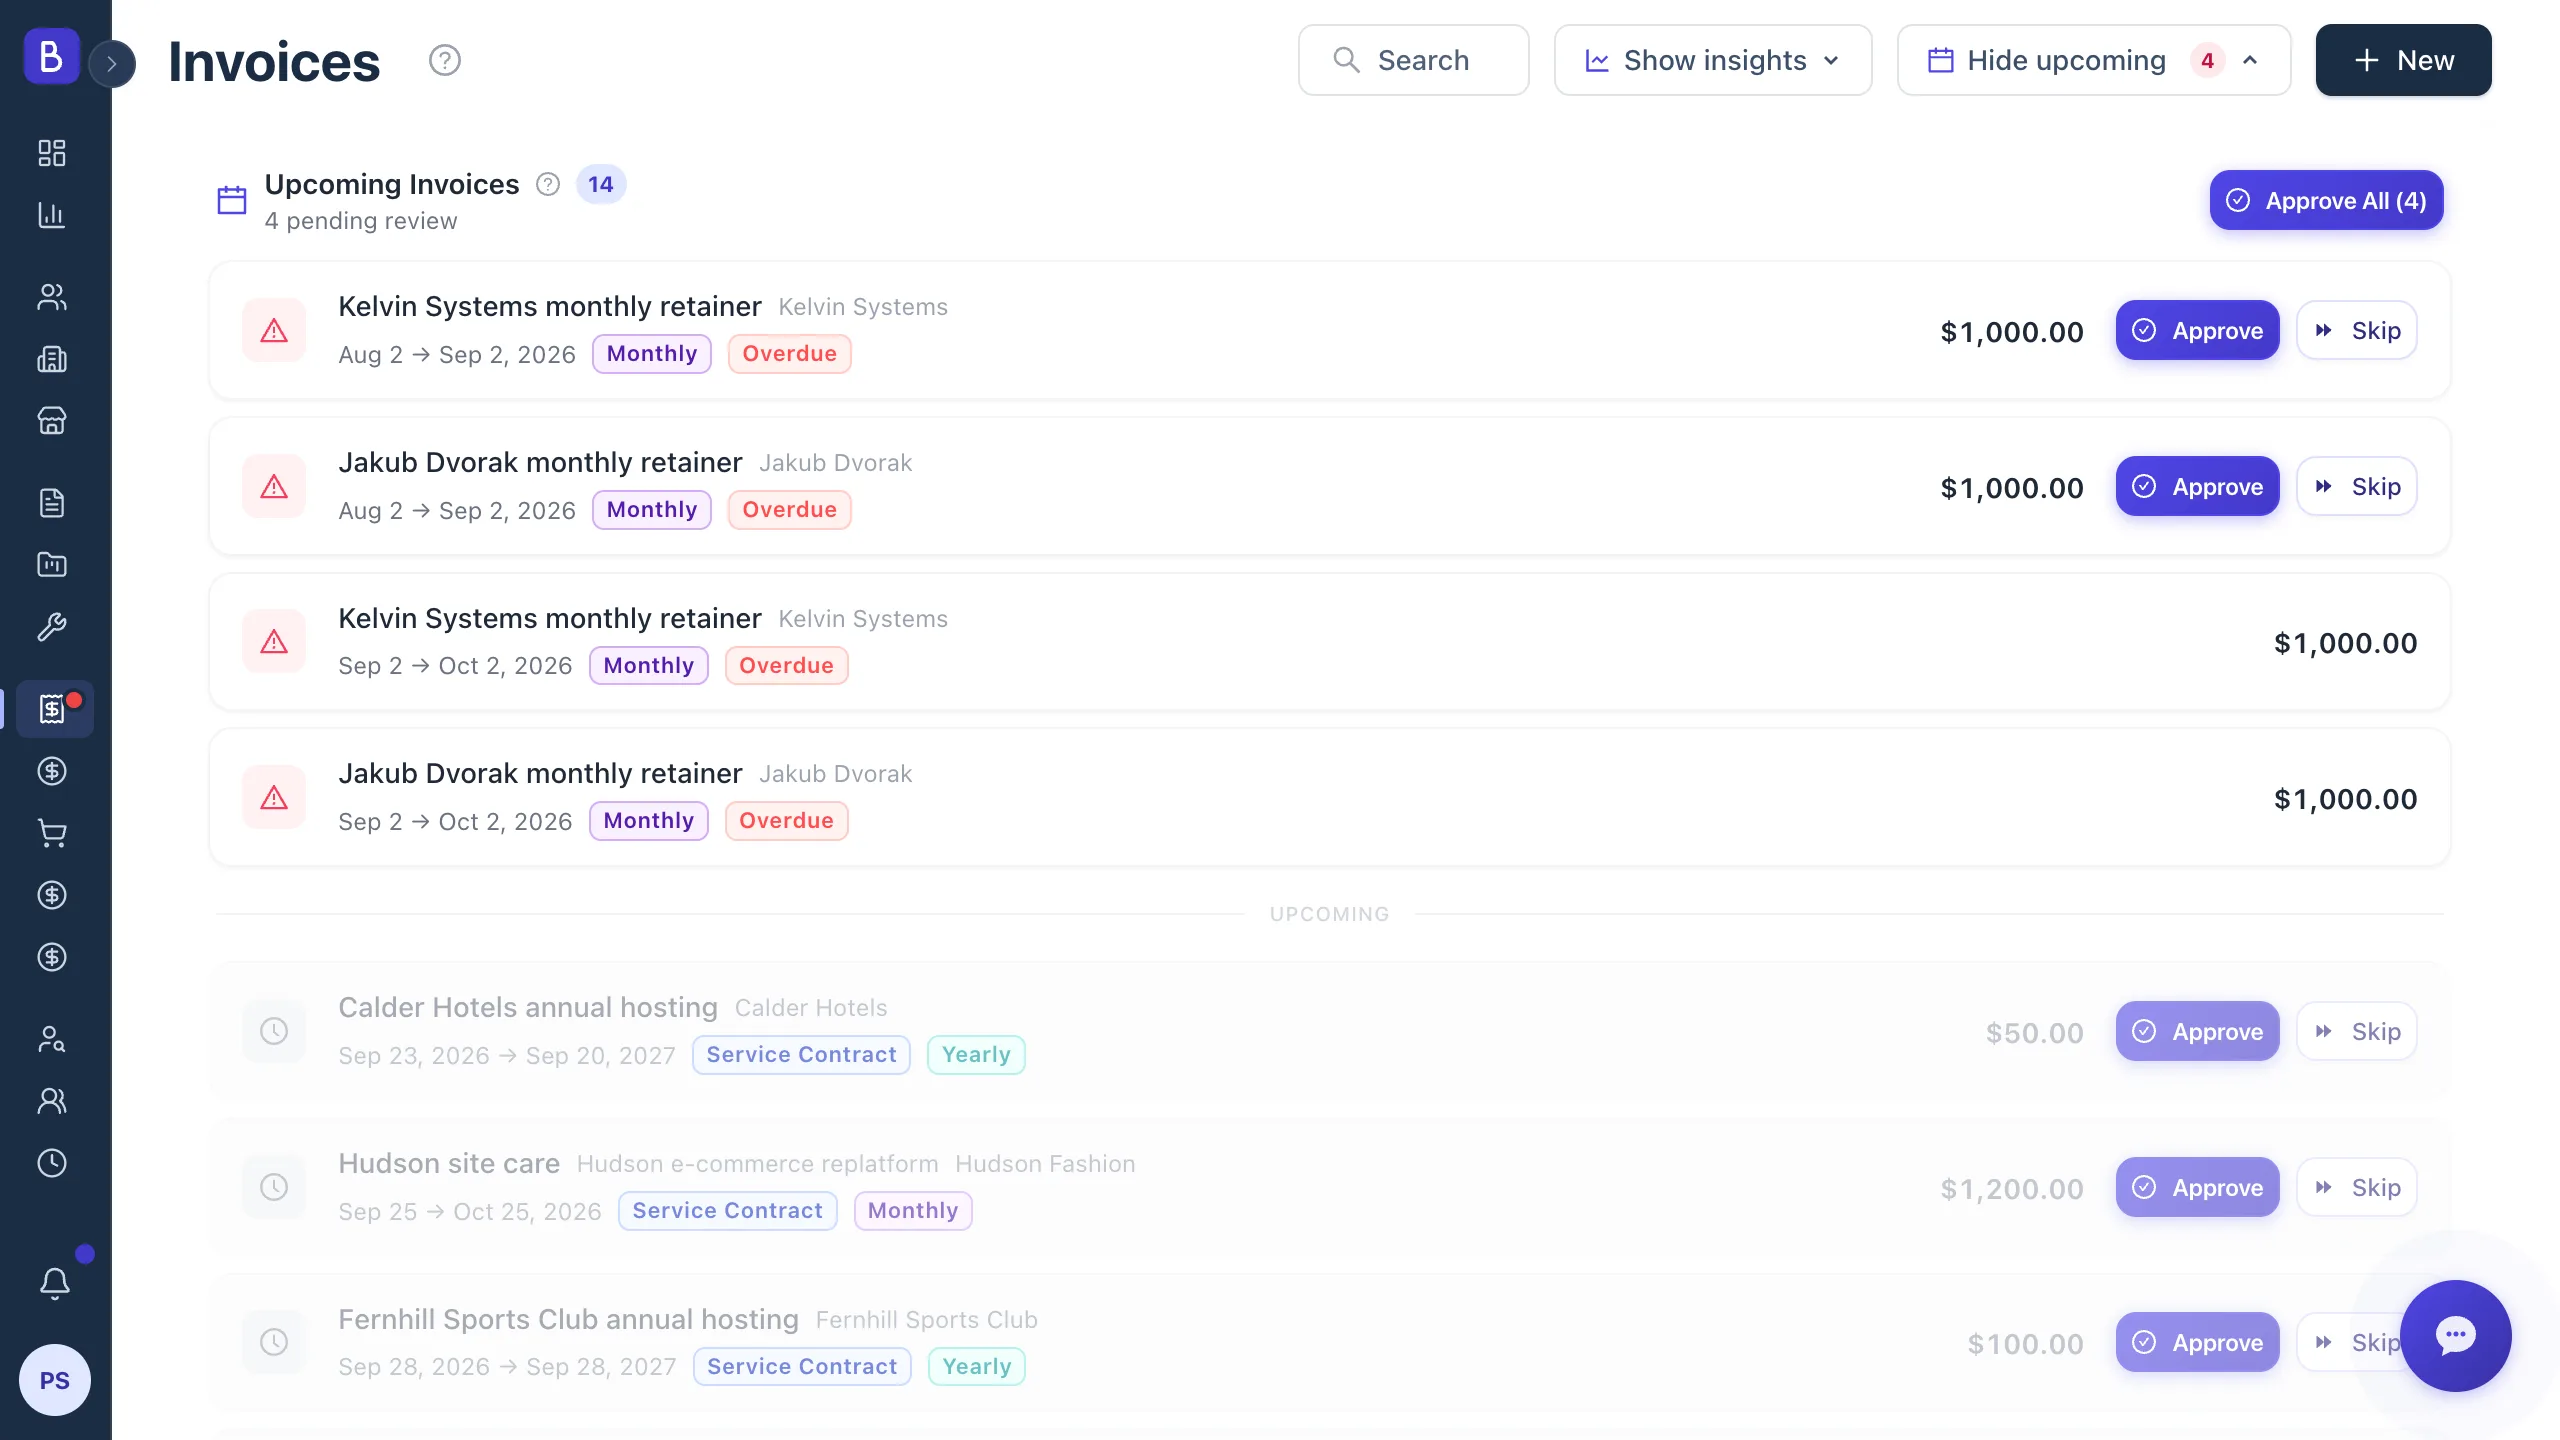Click Service Contract tag on Hudson site care
The image size is (2560, 1440).
click(x=728, y=1211)
